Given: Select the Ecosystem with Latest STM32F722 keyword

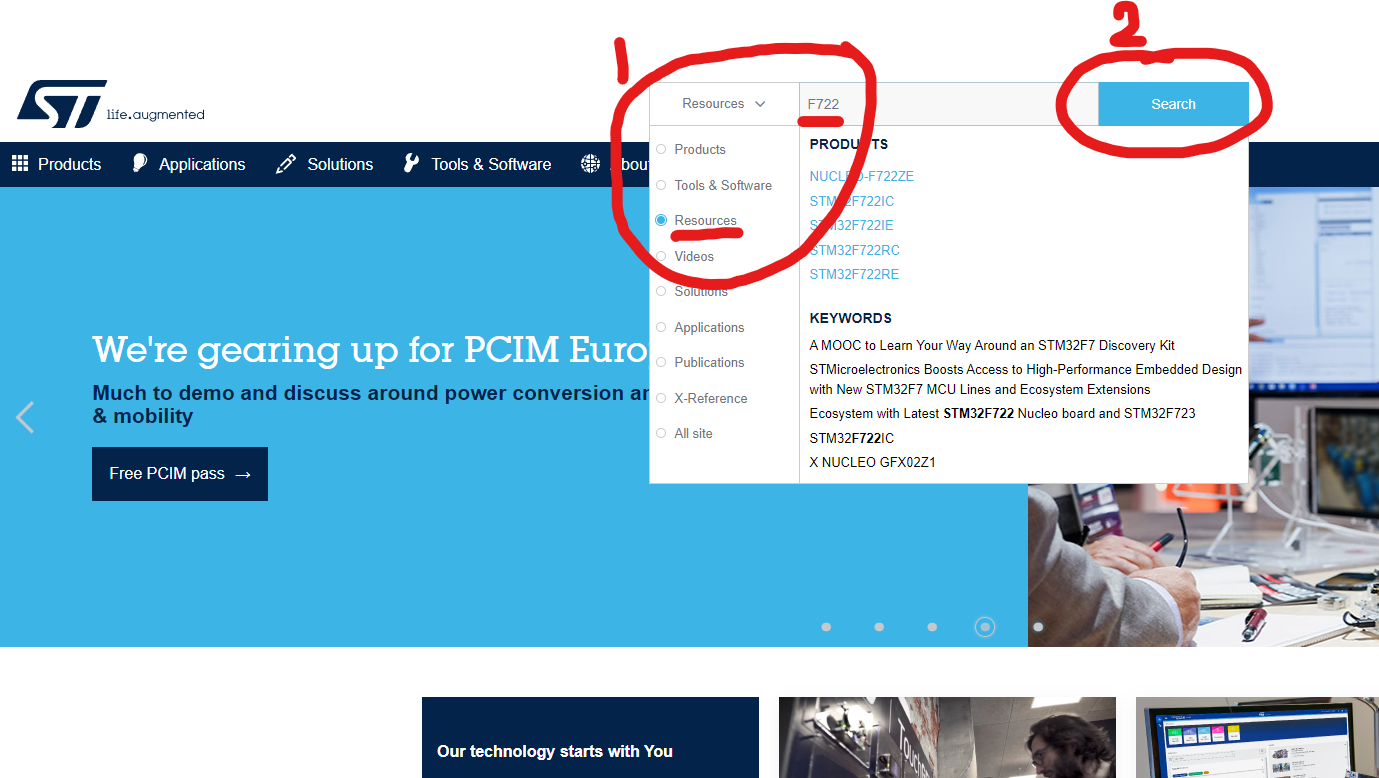Looking at the screenshot, I should coord(1003,413).
